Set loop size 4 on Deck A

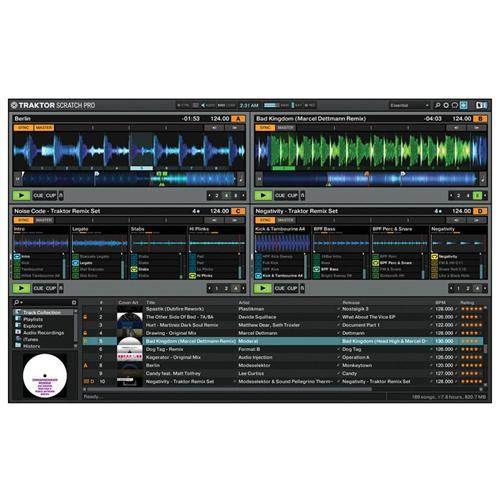pyautogui.click(x=226, y=196)
